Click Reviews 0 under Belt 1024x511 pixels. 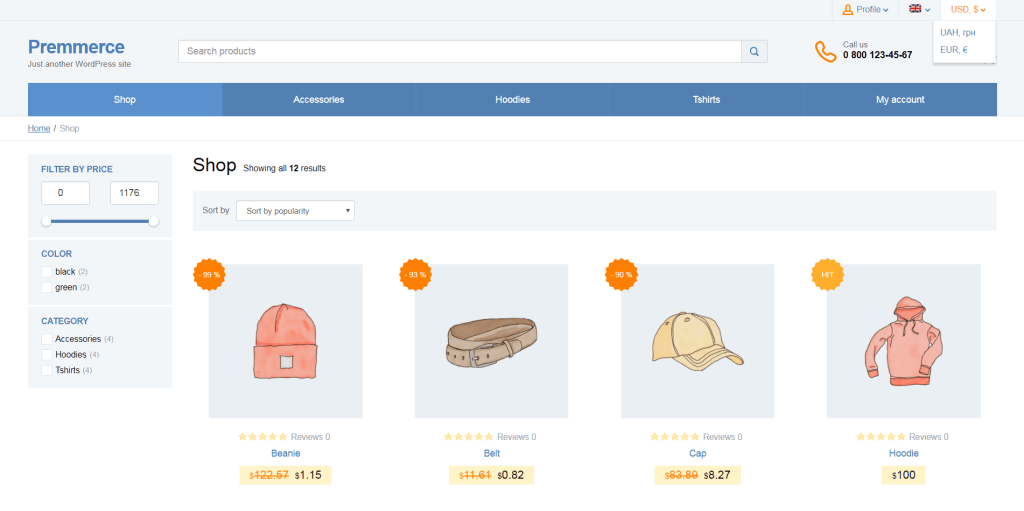517,437
